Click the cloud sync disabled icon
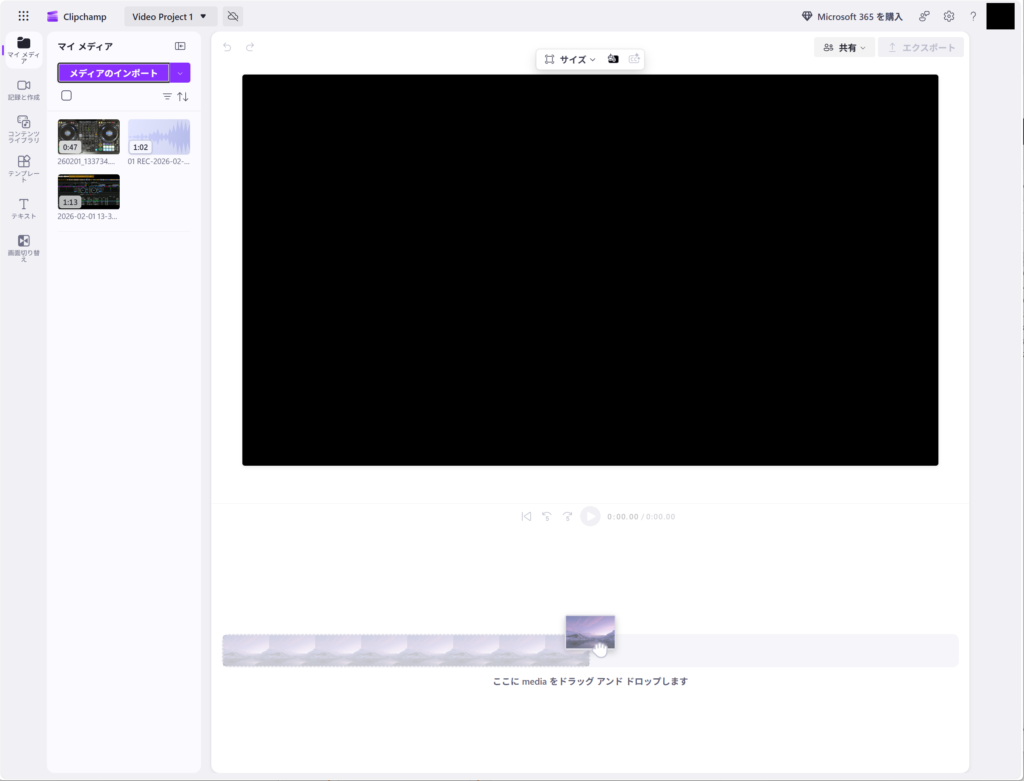1024x781 pixels. tap(232, 17)
